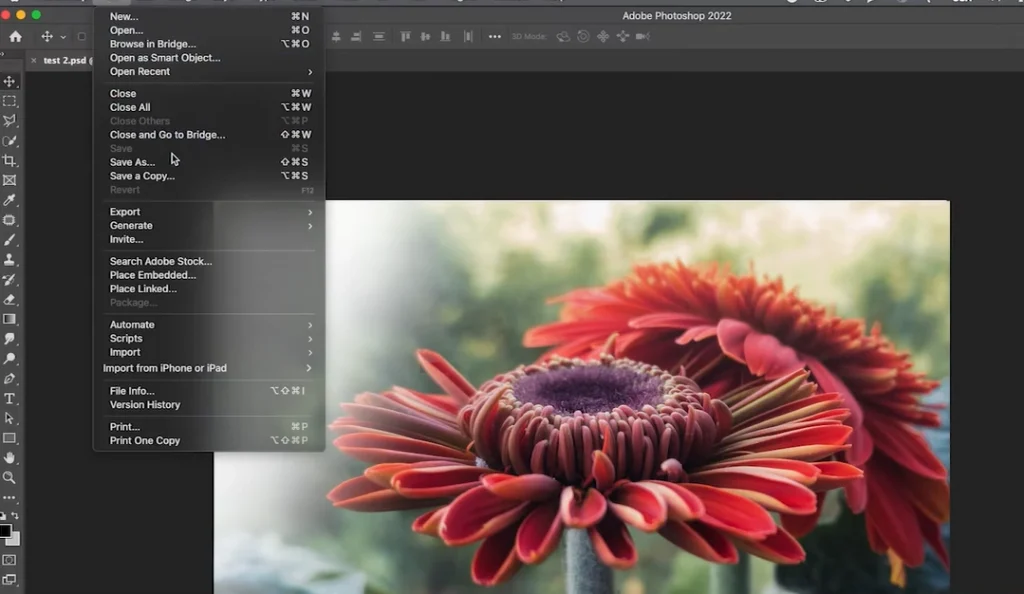Viewport: 1024px width, 594px height.
Task: Pick the Eyedropper tool
Action: tap(10, 200)
